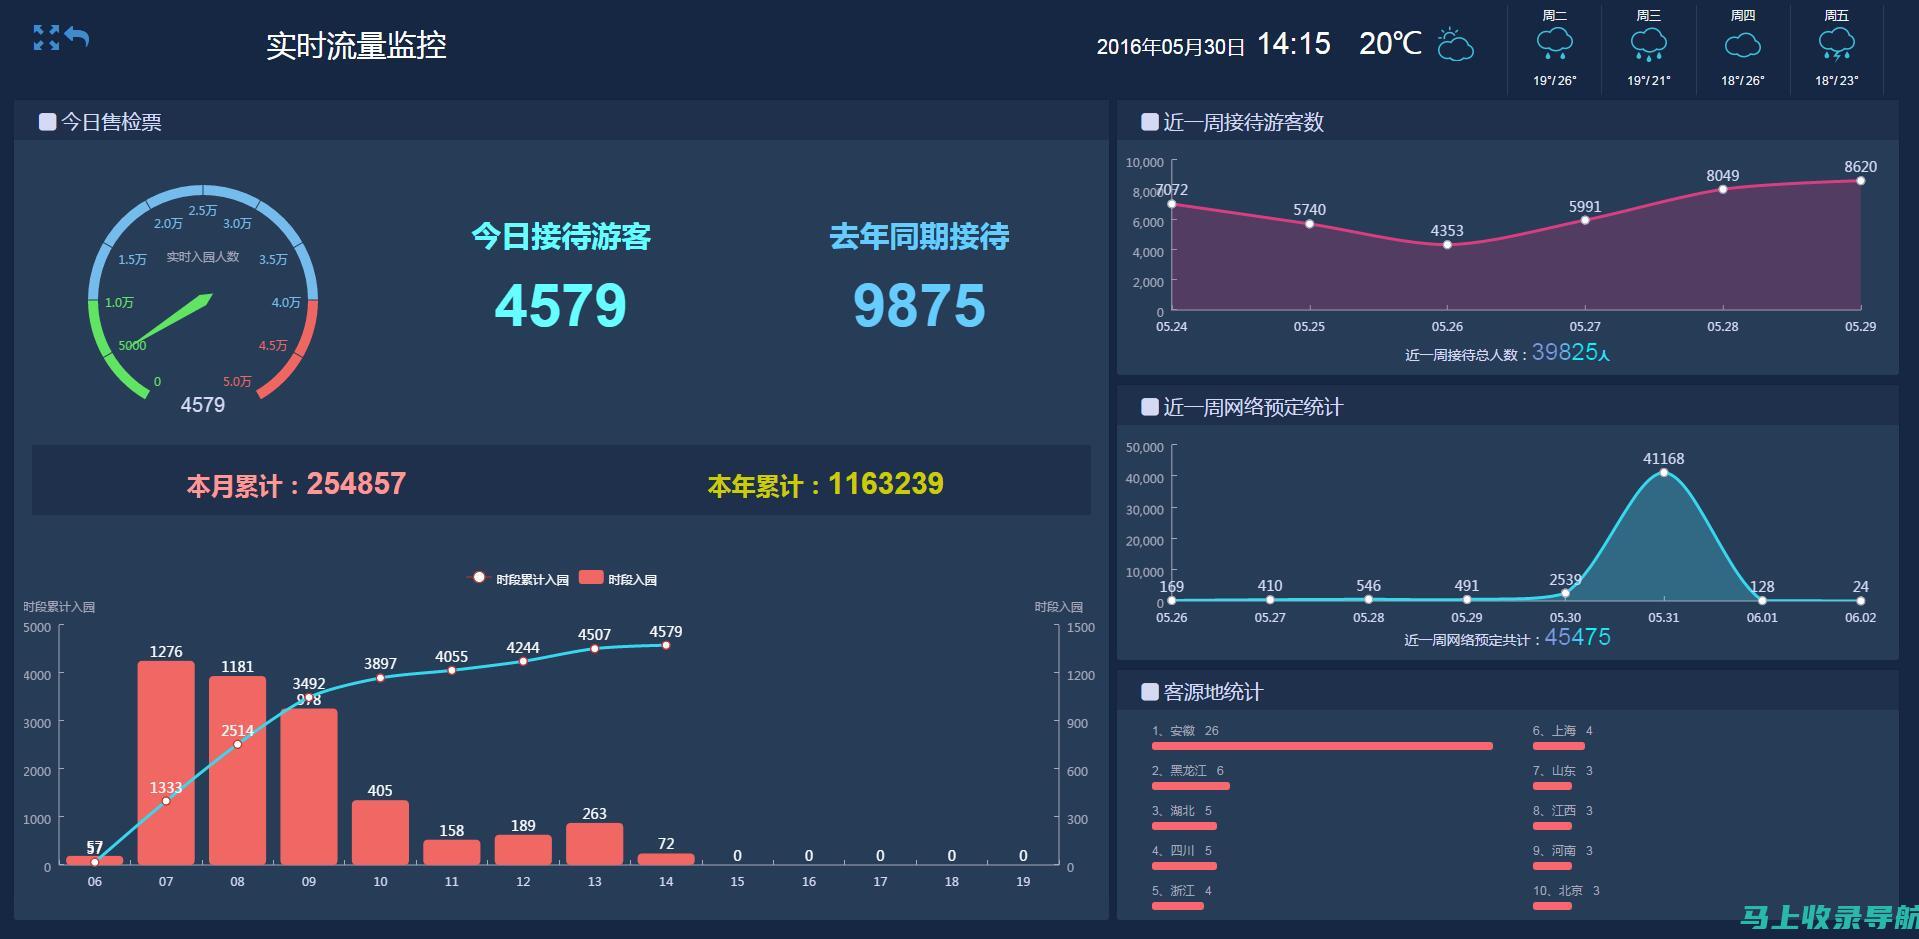
Task: Click the 本月累计 value 254857
Action: point(356,484)
